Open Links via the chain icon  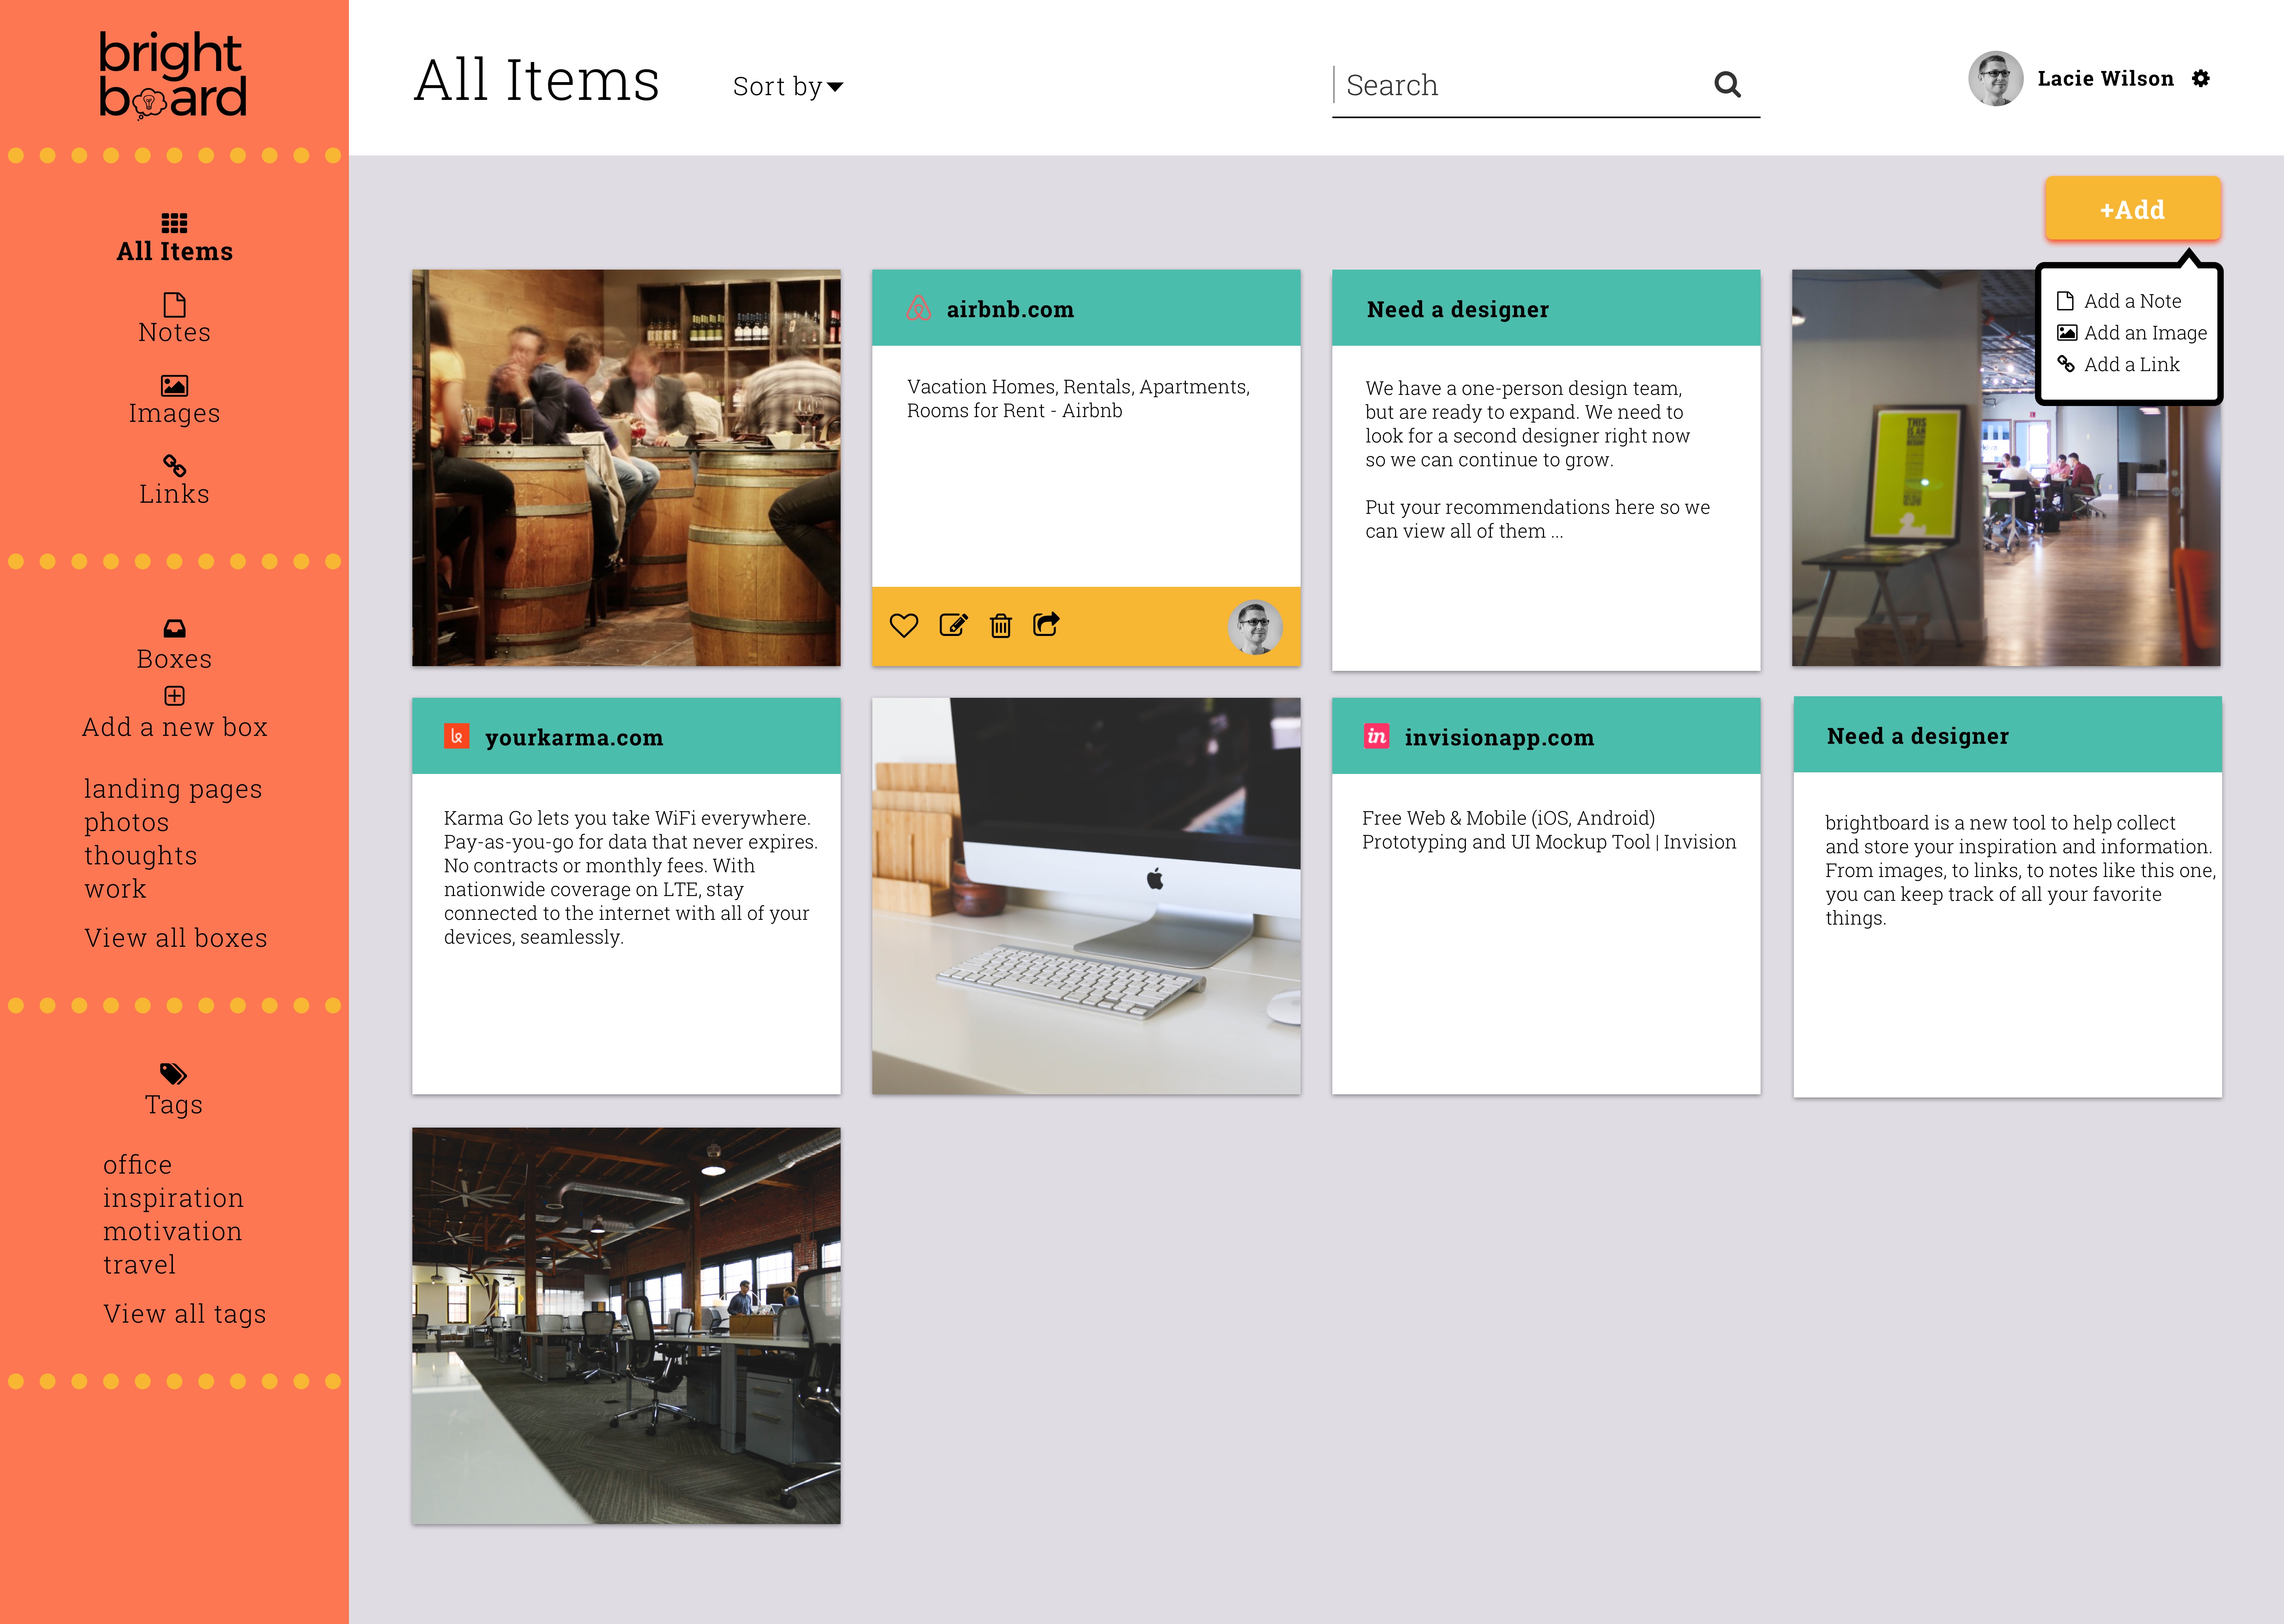point(174,466)
